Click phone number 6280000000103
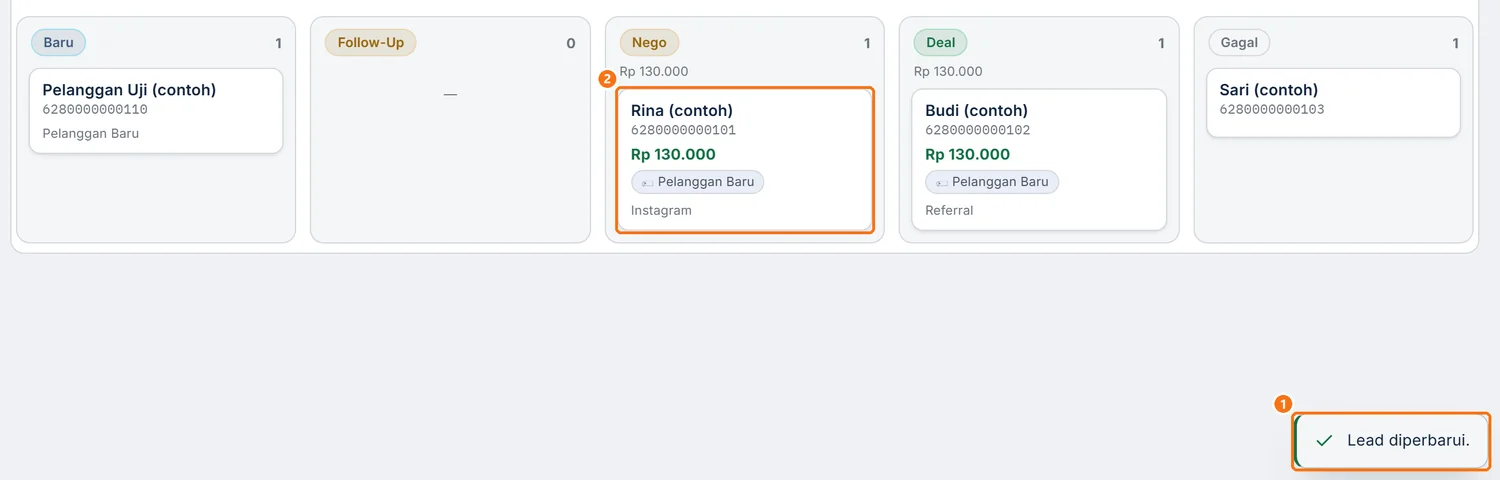This screenshot has width=1500, height=480. pos(1272,110)
